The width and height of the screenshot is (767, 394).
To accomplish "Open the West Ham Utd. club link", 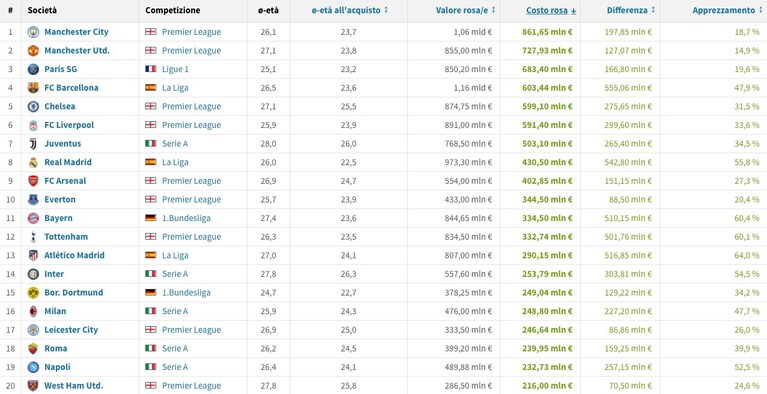I will click(73, 385).
